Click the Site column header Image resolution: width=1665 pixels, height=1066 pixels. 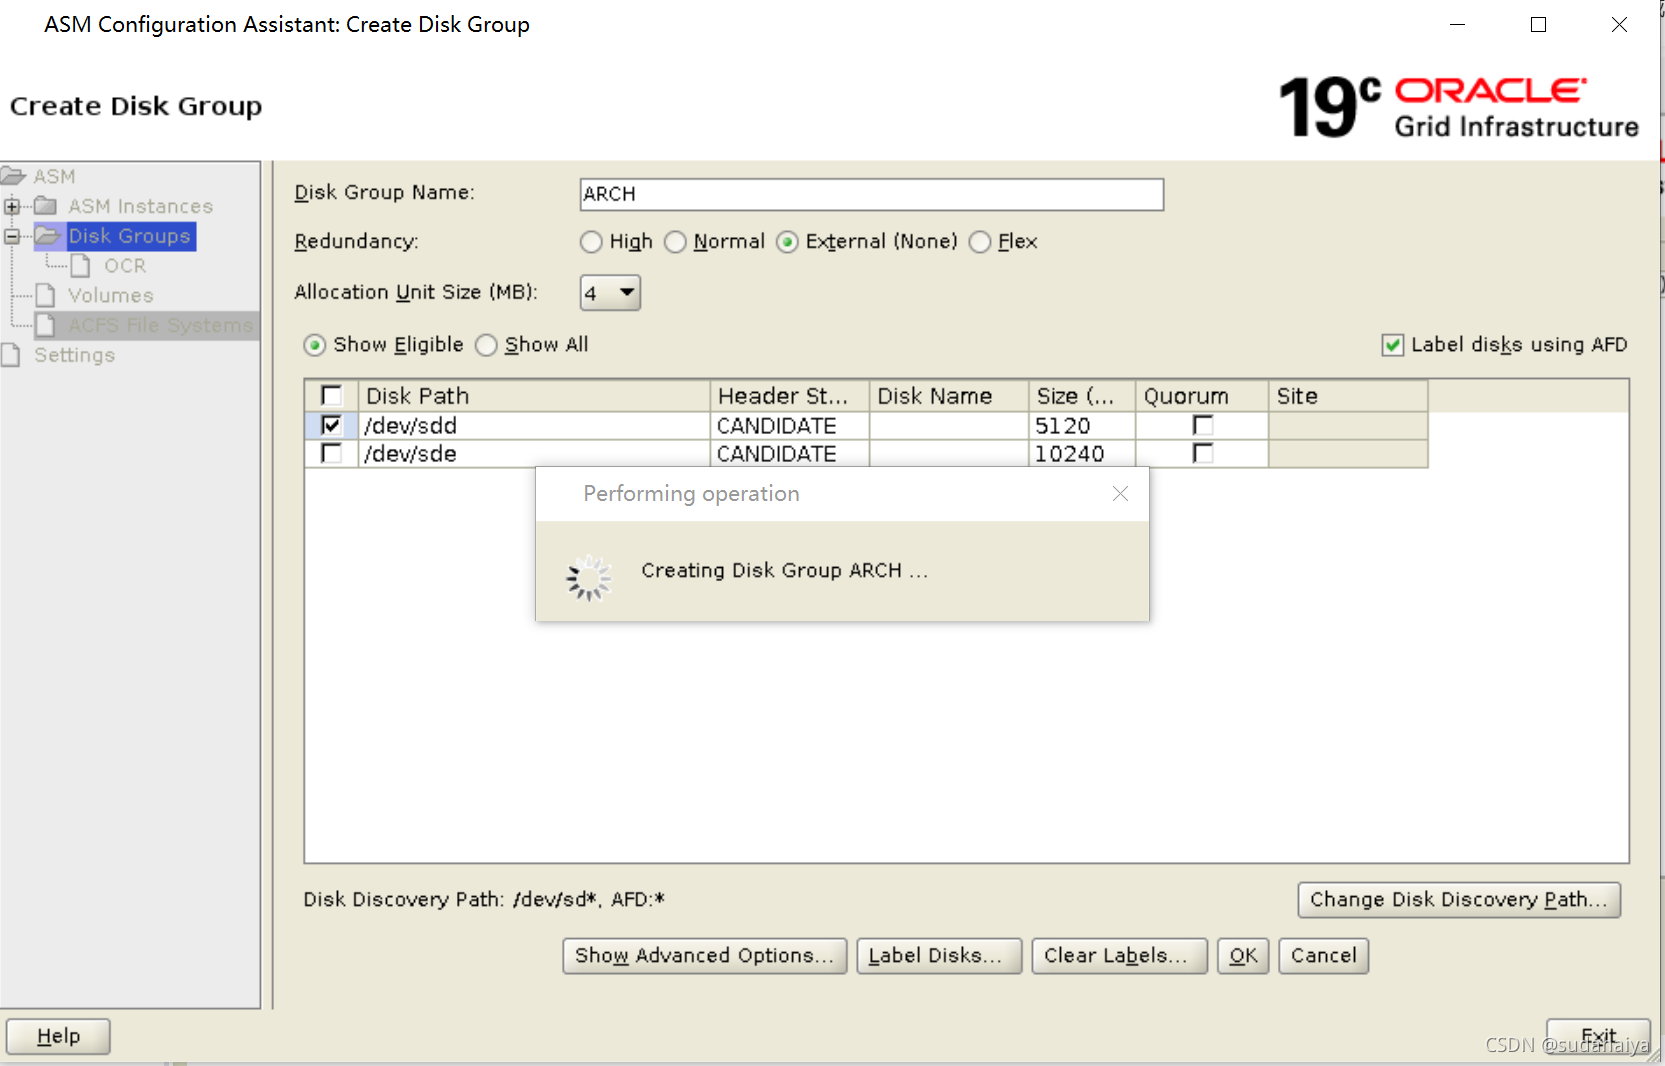tap(1348, 396)
